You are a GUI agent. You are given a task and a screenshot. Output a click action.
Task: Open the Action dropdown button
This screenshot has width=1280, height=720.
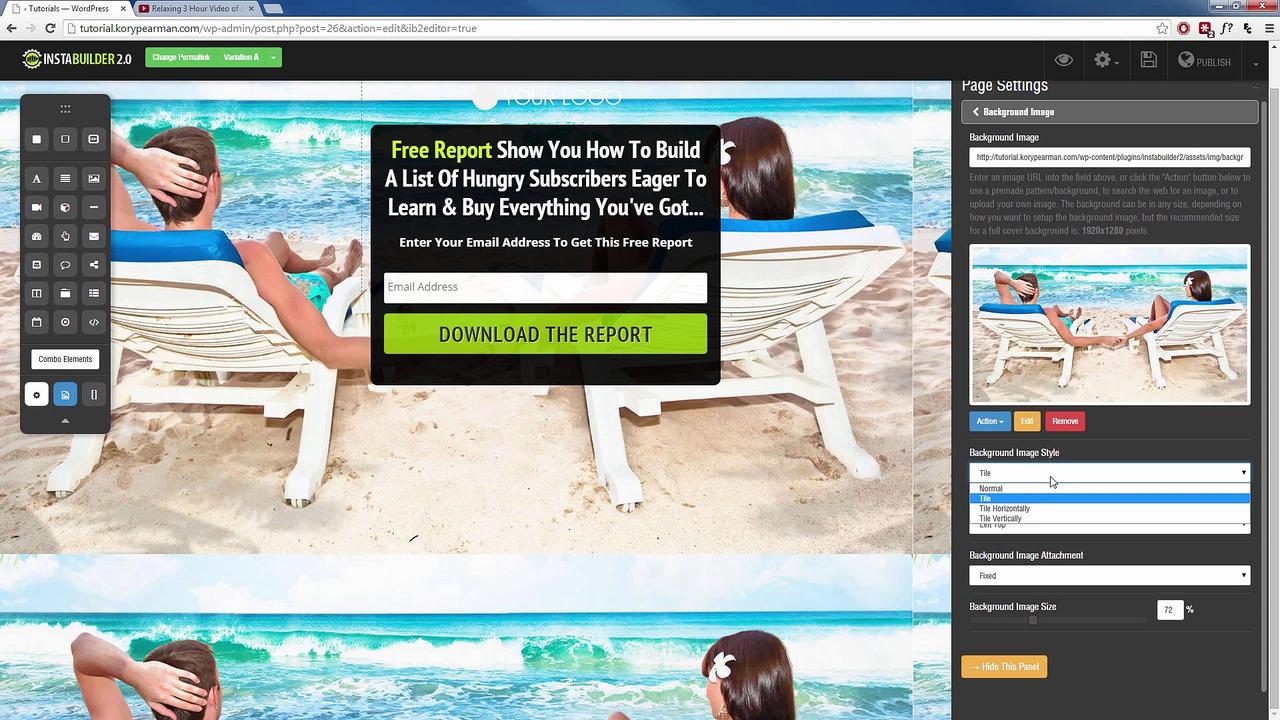(x=989, y=421)
